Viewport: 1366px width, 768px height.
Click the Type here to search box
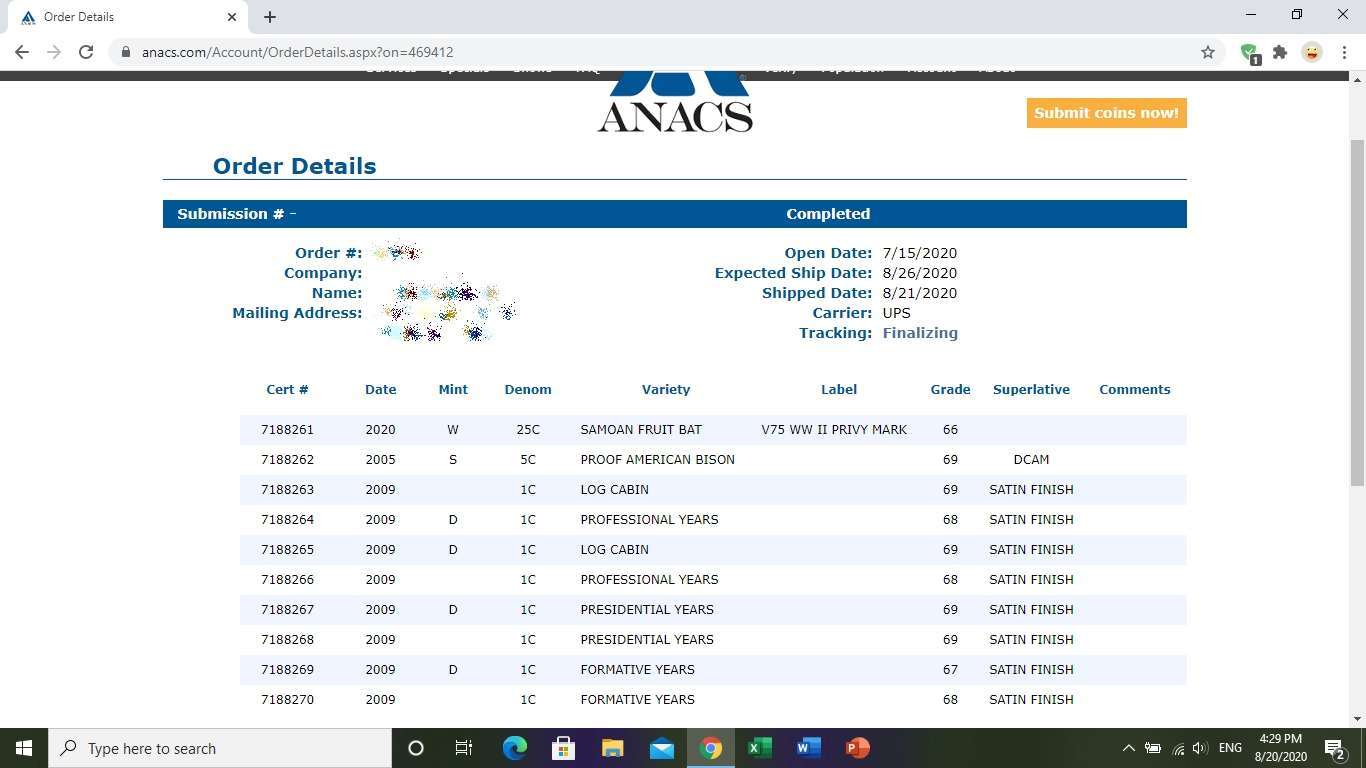(220, 748)
